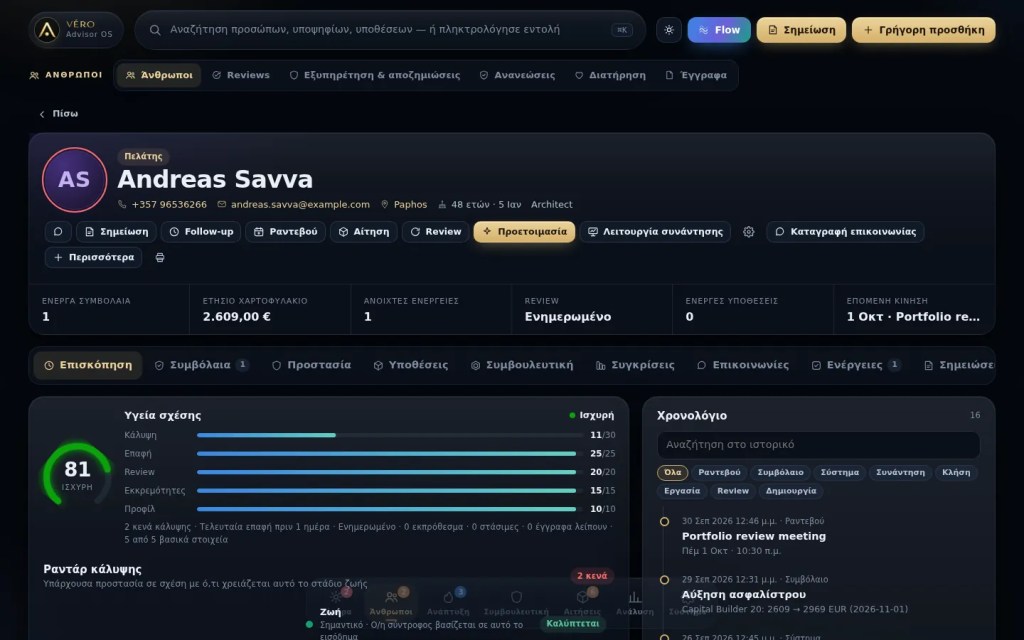The image size is (1024, 640).
Task: Click the 2 κενά badge
Action: [592, 576]
